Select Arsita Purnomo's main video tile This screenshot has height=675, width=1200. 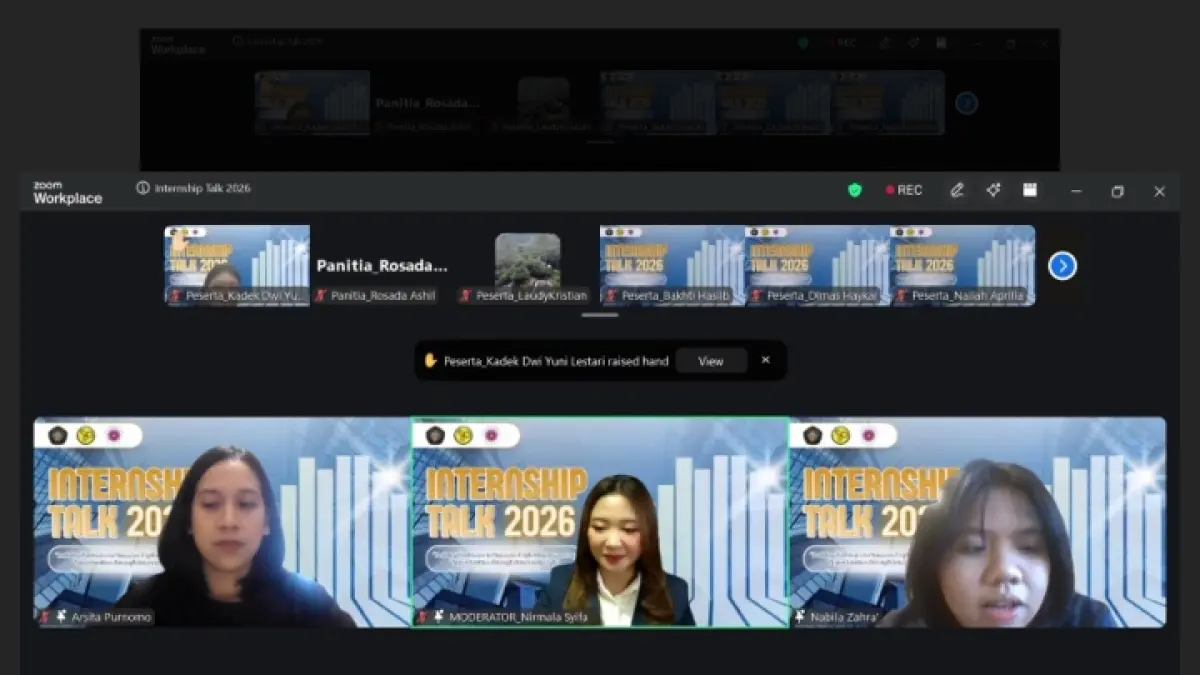pos(222,522)
